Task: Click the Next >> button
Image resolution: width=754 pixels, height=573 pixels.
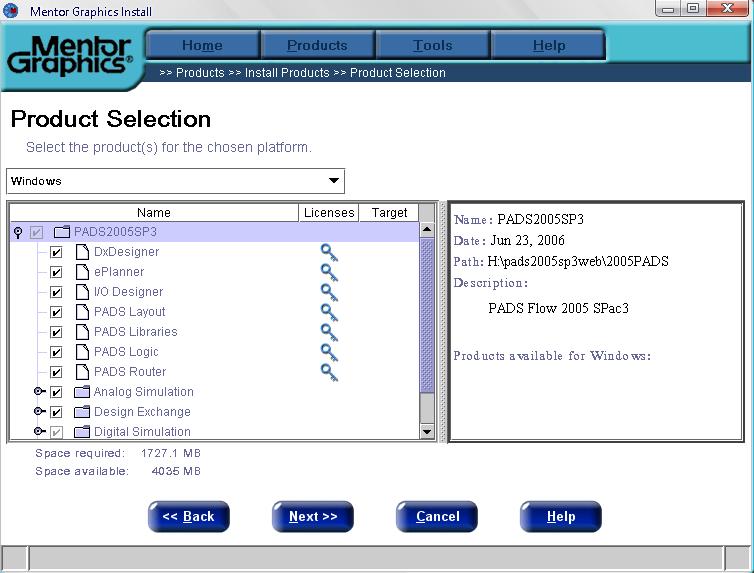Action: click(313, 517)
